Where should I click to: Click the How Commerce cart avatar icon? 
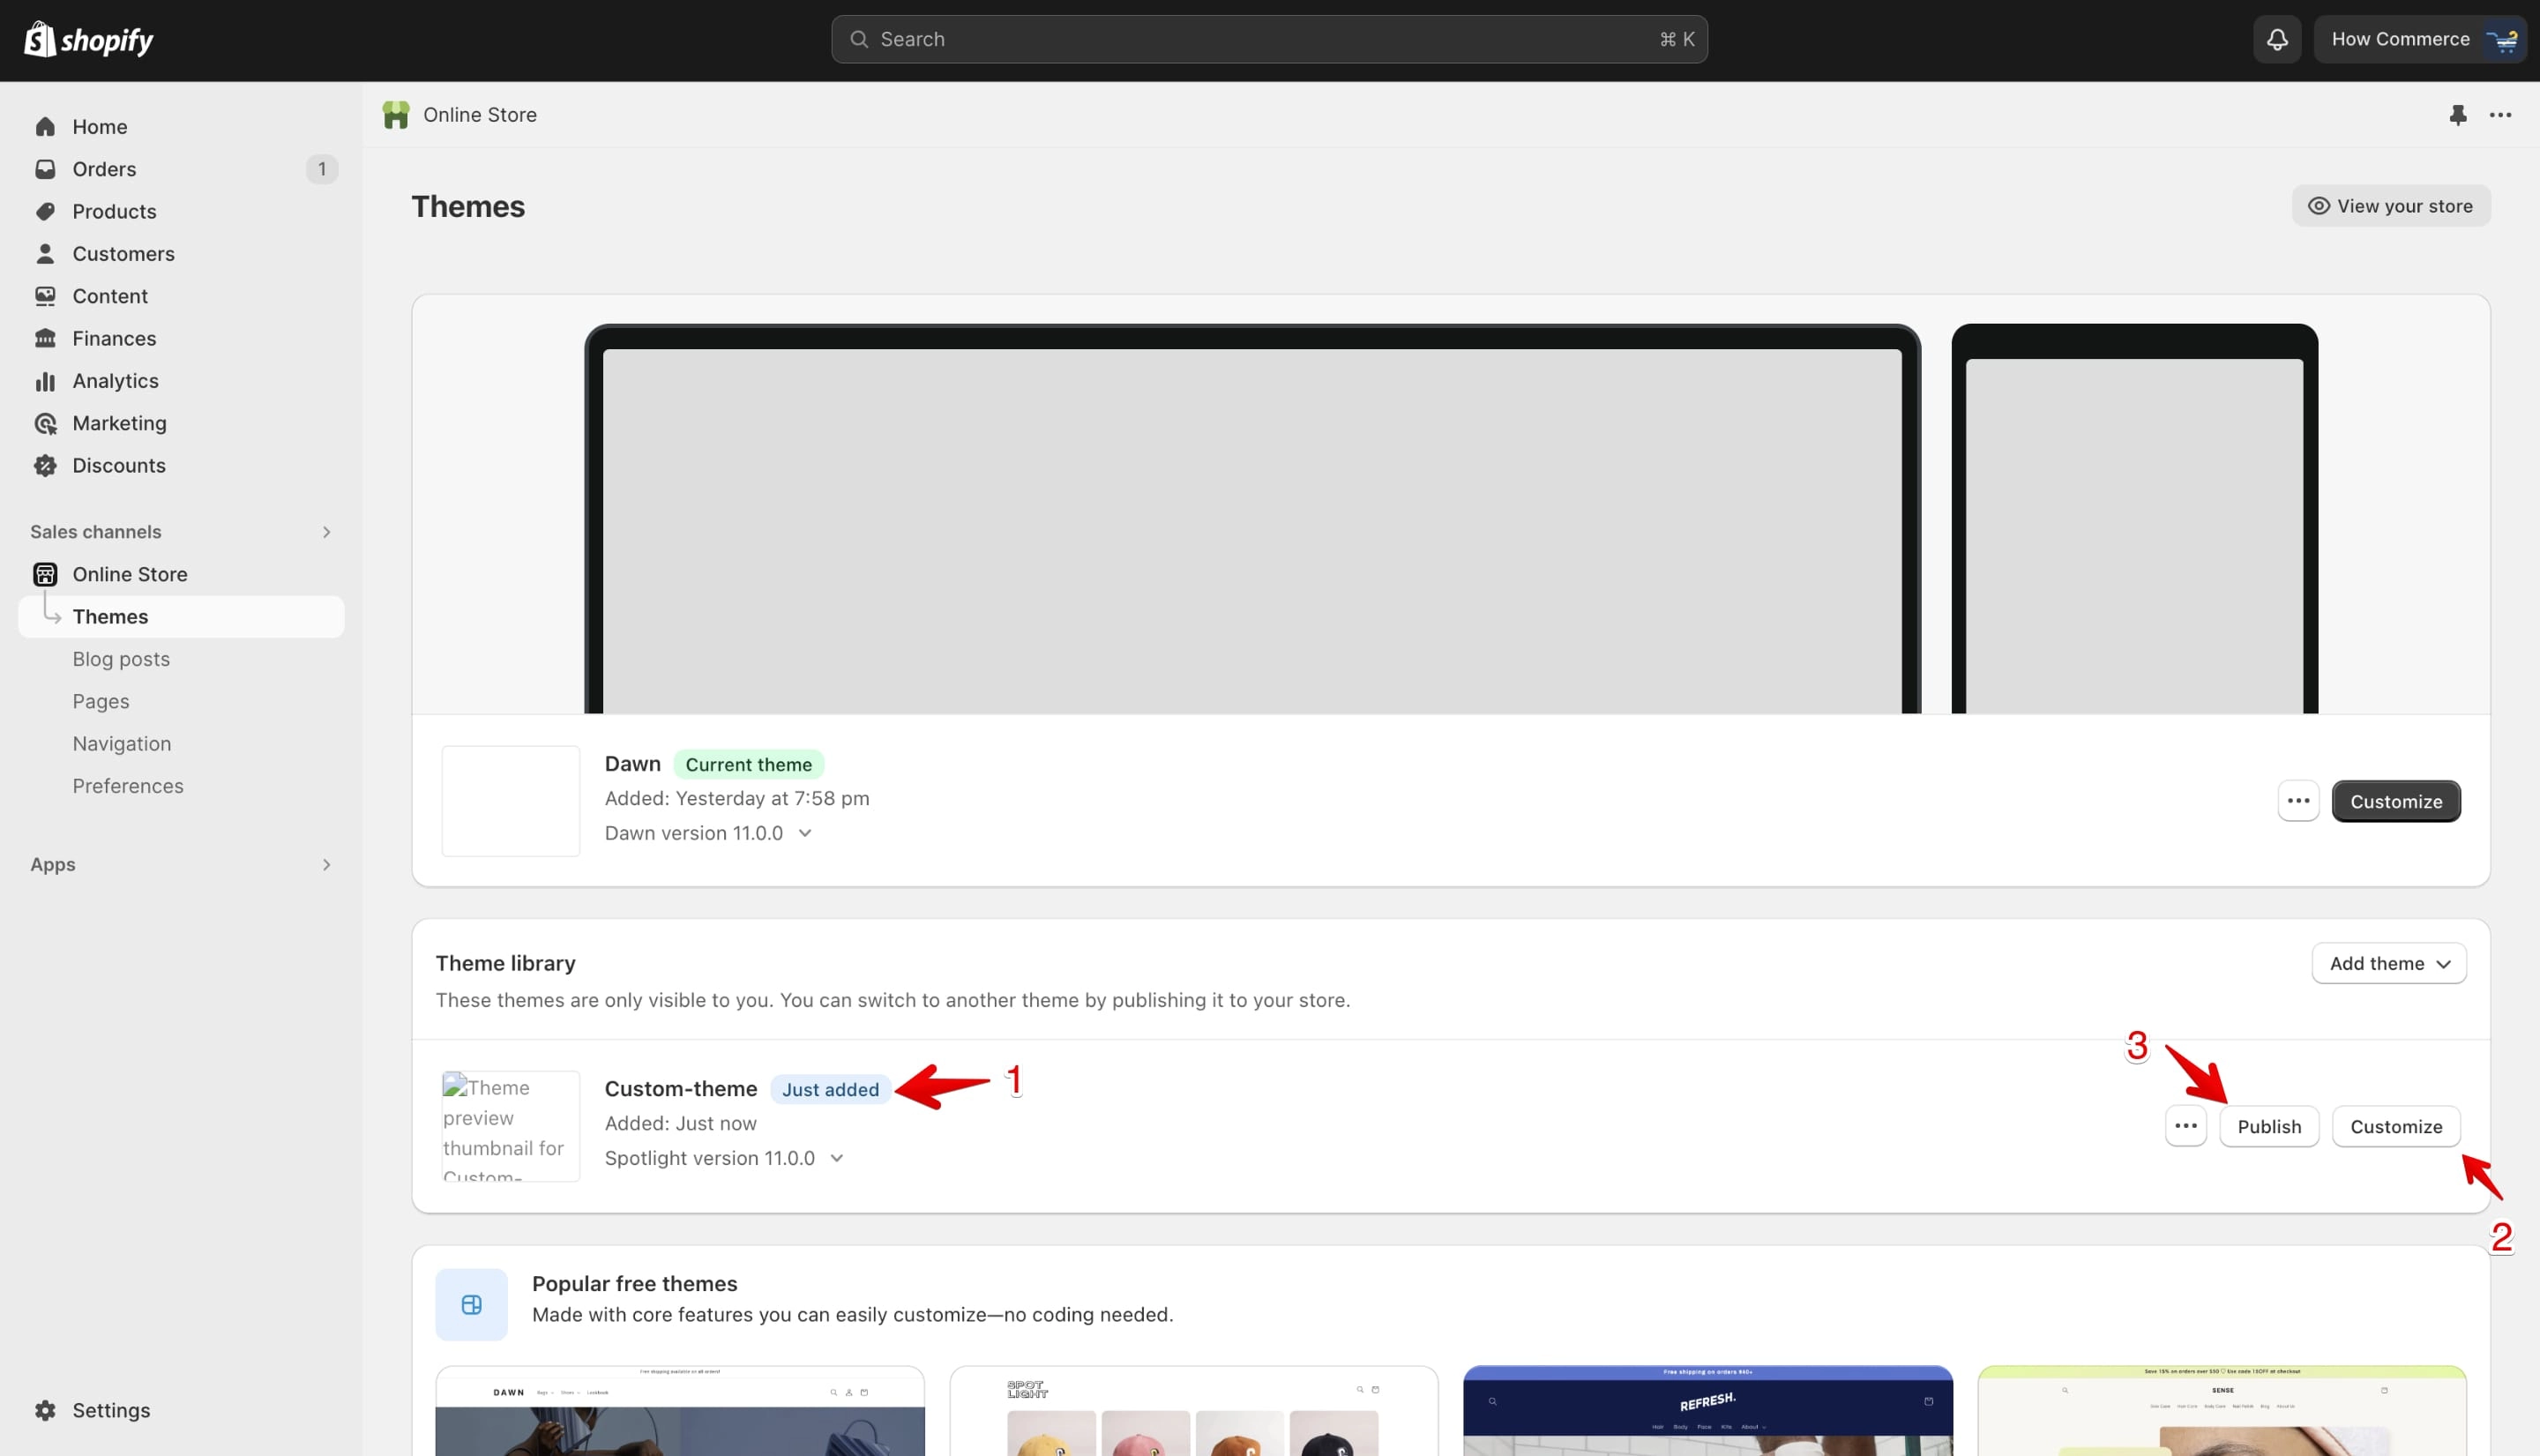click(2502, 40)
